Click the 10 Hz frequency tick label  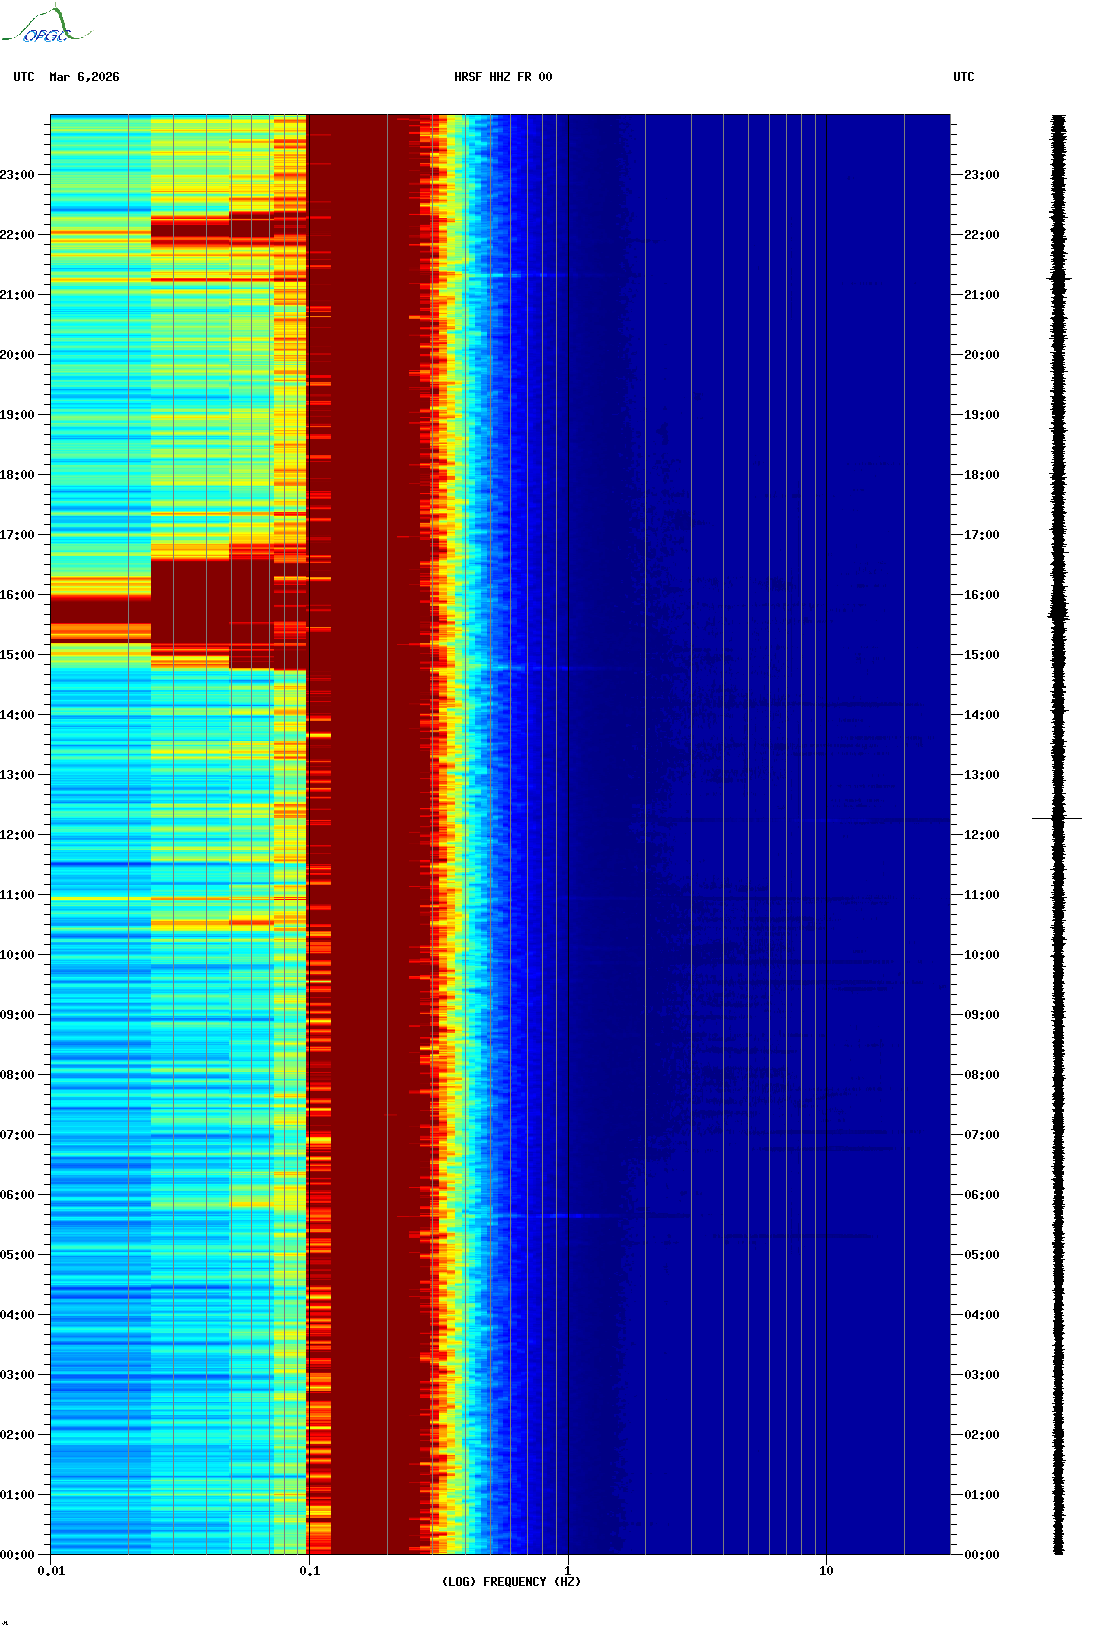tap(826, 1570)
